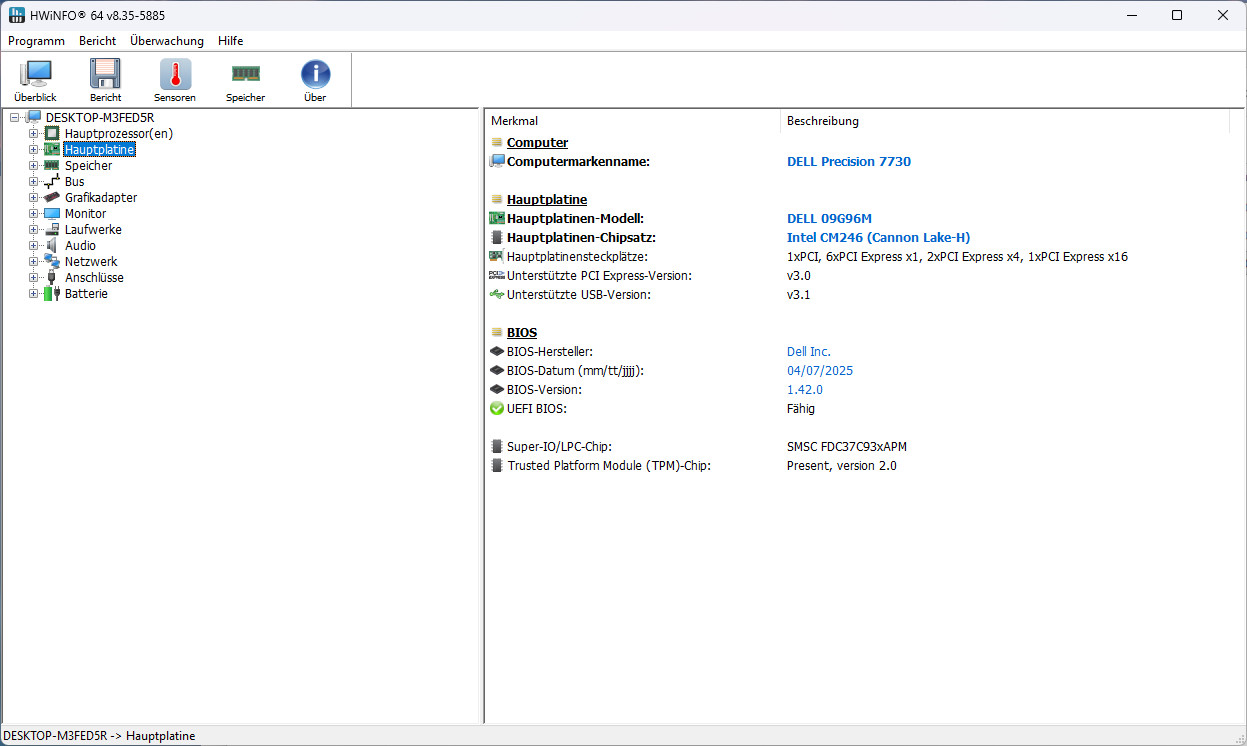
Task: Open the Hilfe menu
Action: click(x=231, y=41)
